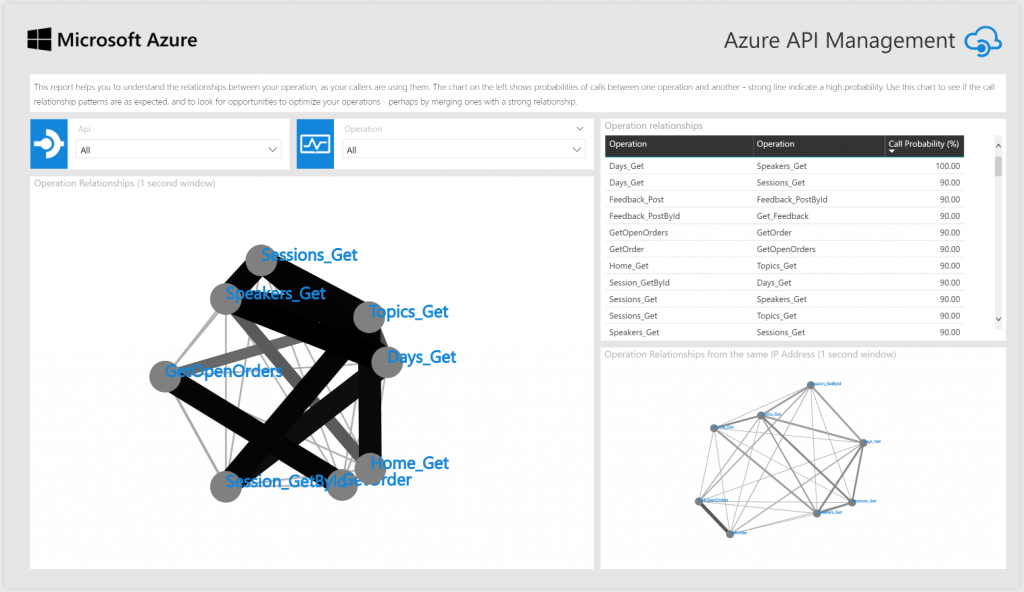Click Speakers_Get in the first column
The height and width of the screenshot is (592, 1024).
point(633,333)
